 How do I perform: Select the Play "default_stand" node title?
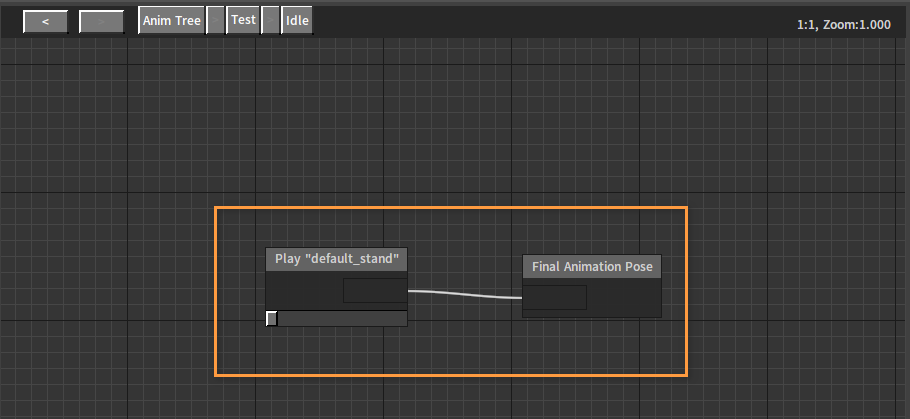pyautogui.click(x=337, y=259)
